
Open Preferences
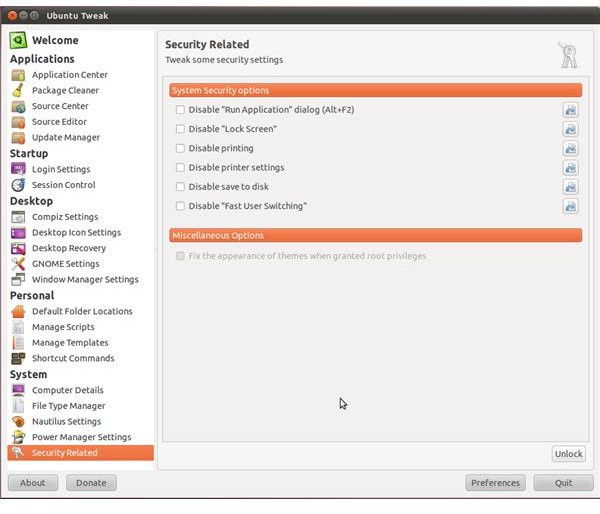point(495,483)
